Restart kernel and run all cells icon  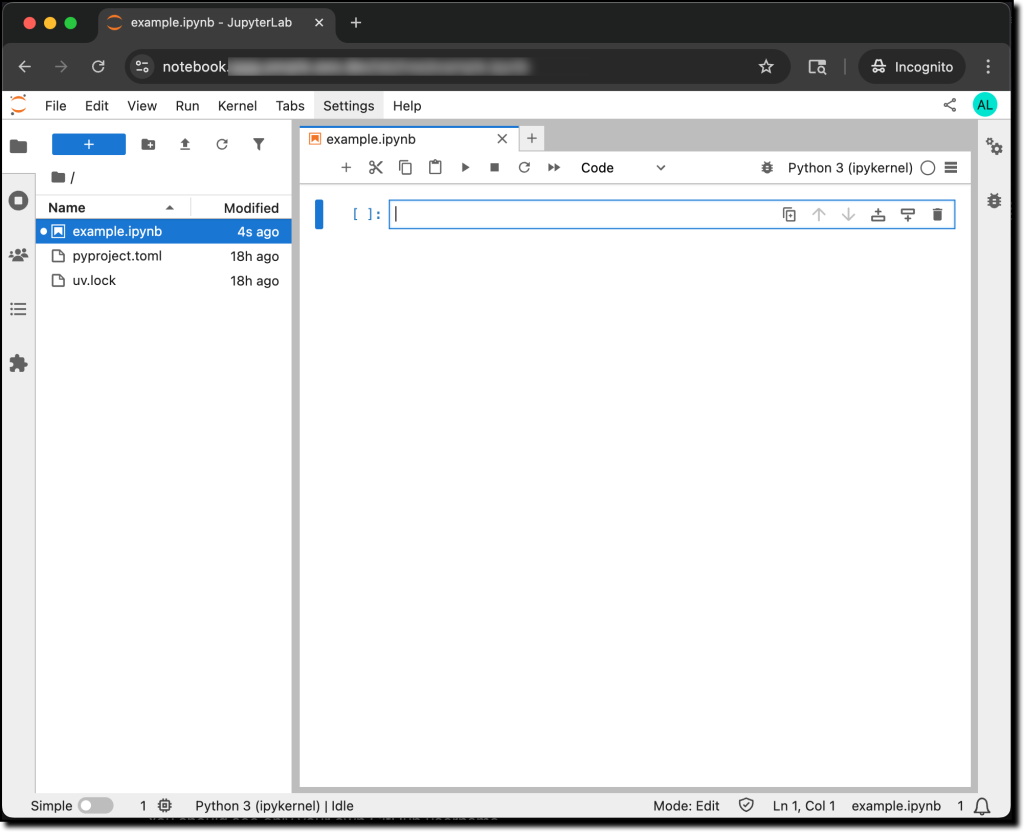coord(554,168)
